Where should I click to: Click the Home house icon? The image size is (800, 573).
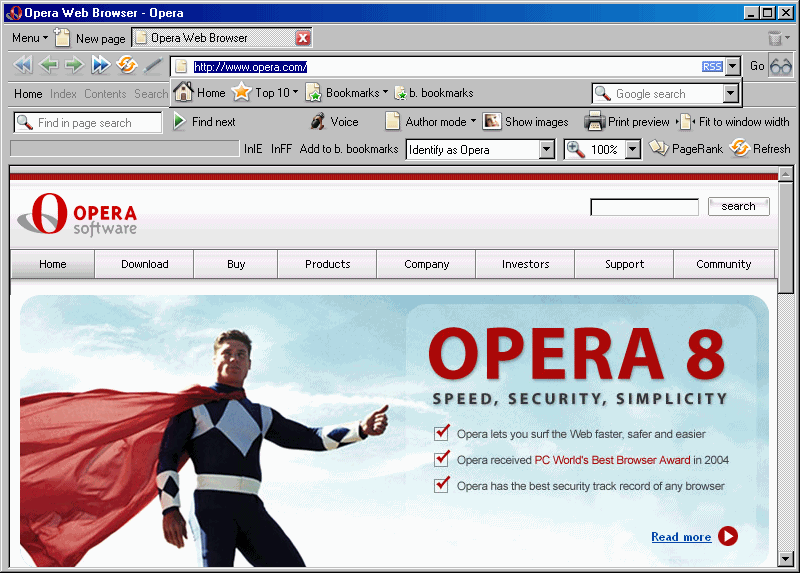(183, 92)
